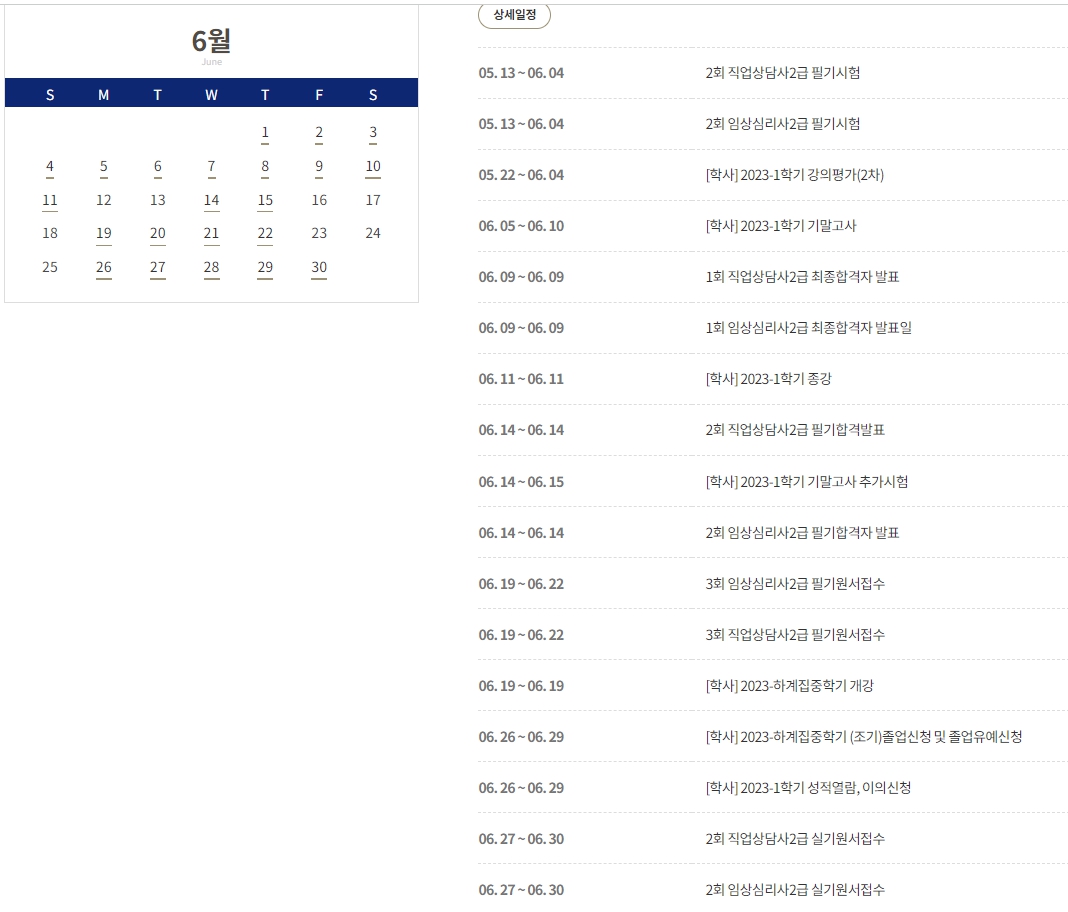The width and height of the screenshot is (1068, 912).
Task: Pick June 19 on the calendar
Action: tap(104, 234)
